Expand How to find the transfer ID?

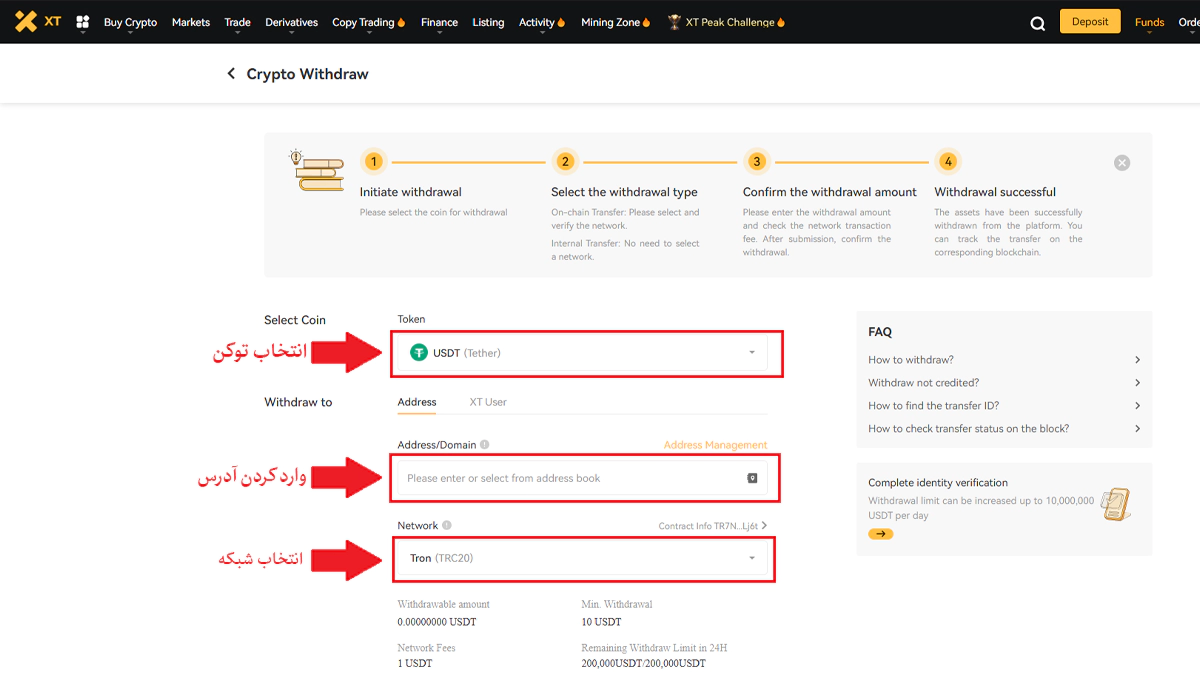pyautogui.click(x=1004, y=406)
